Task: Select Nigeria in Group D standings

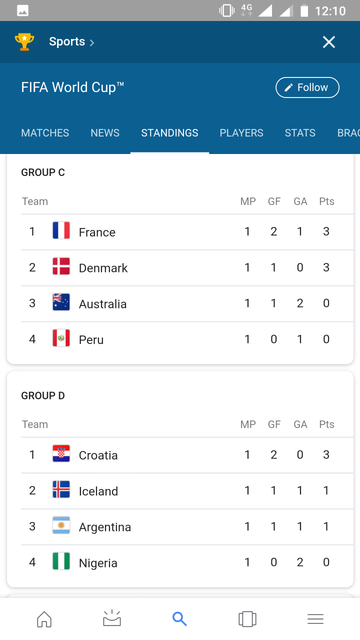Action: coord(187,562)
